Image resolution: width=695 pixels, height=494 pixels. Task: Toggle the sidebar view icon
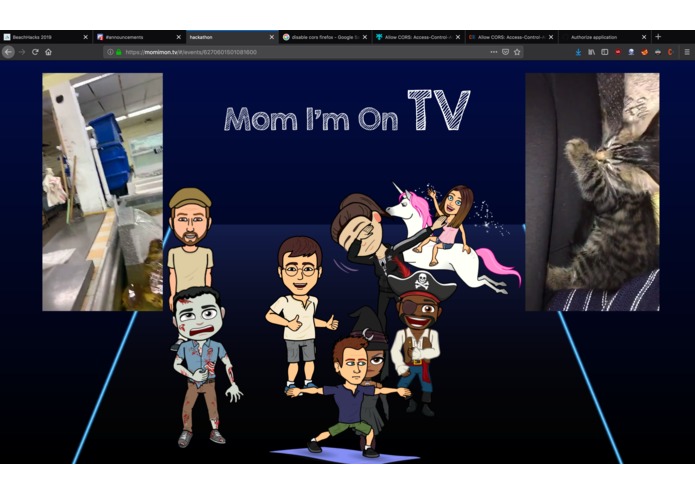point(605,52)
